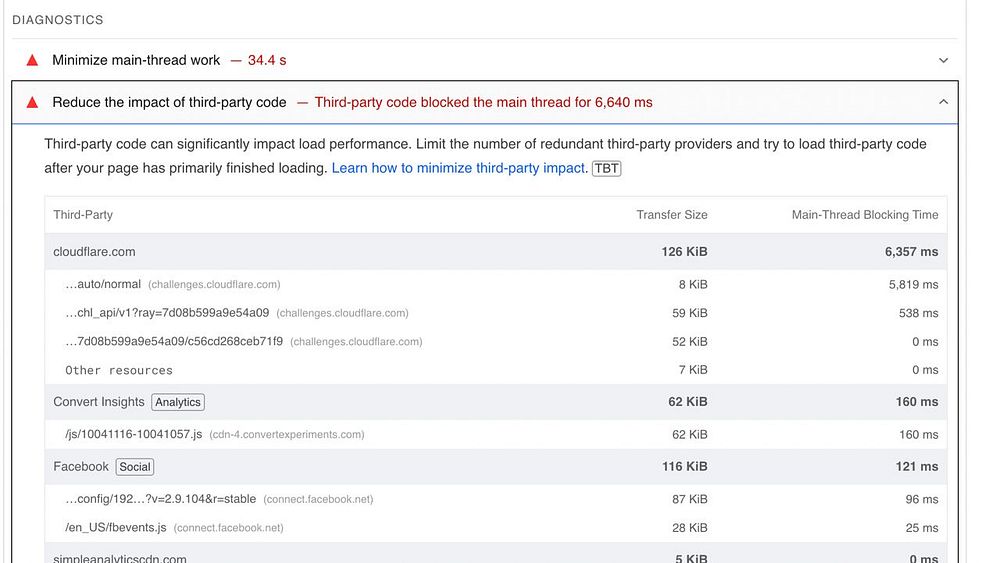
Task: Click the Transfer Size column header
Action: point(672,215)
